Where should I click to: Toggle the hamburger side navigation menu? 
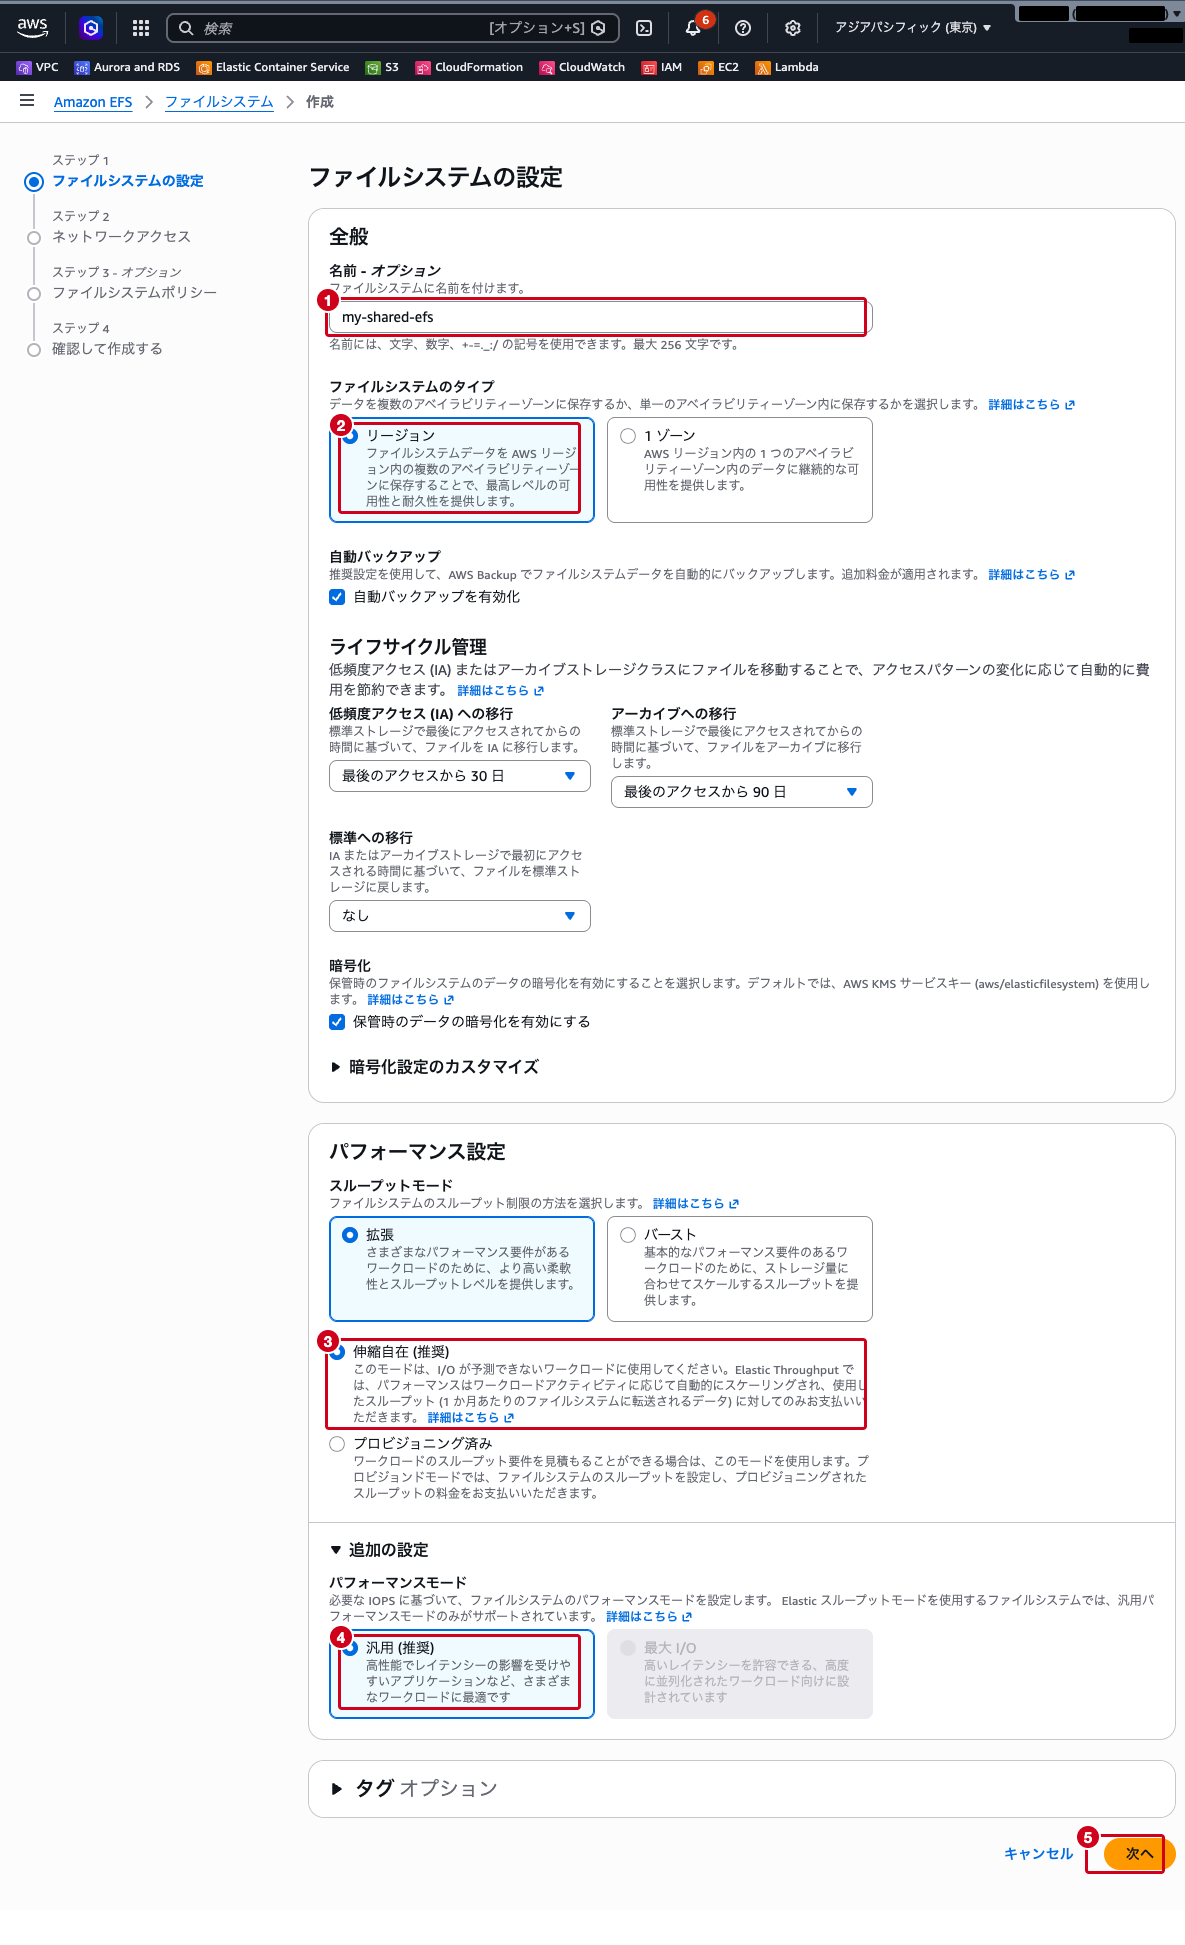[27, 101]
